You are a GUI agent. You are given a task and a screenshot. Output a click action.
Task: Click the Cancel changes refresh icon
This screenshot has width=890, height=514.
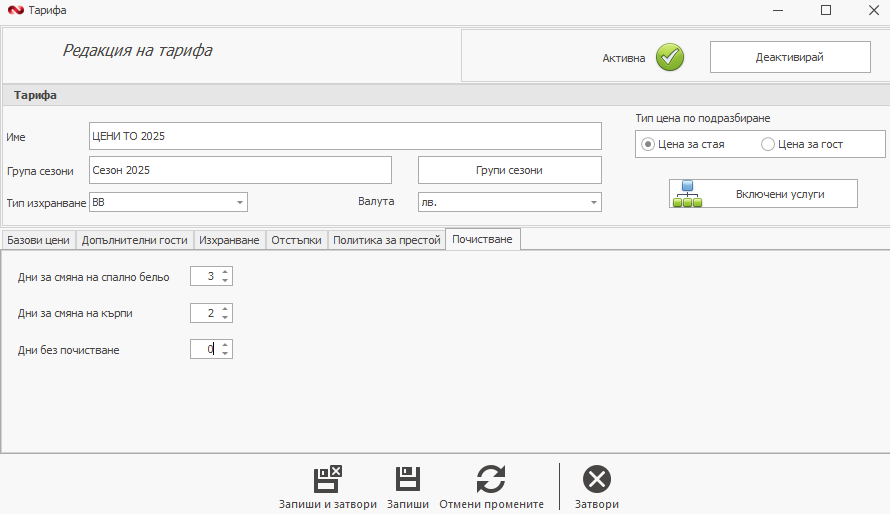tap(491, 479)
